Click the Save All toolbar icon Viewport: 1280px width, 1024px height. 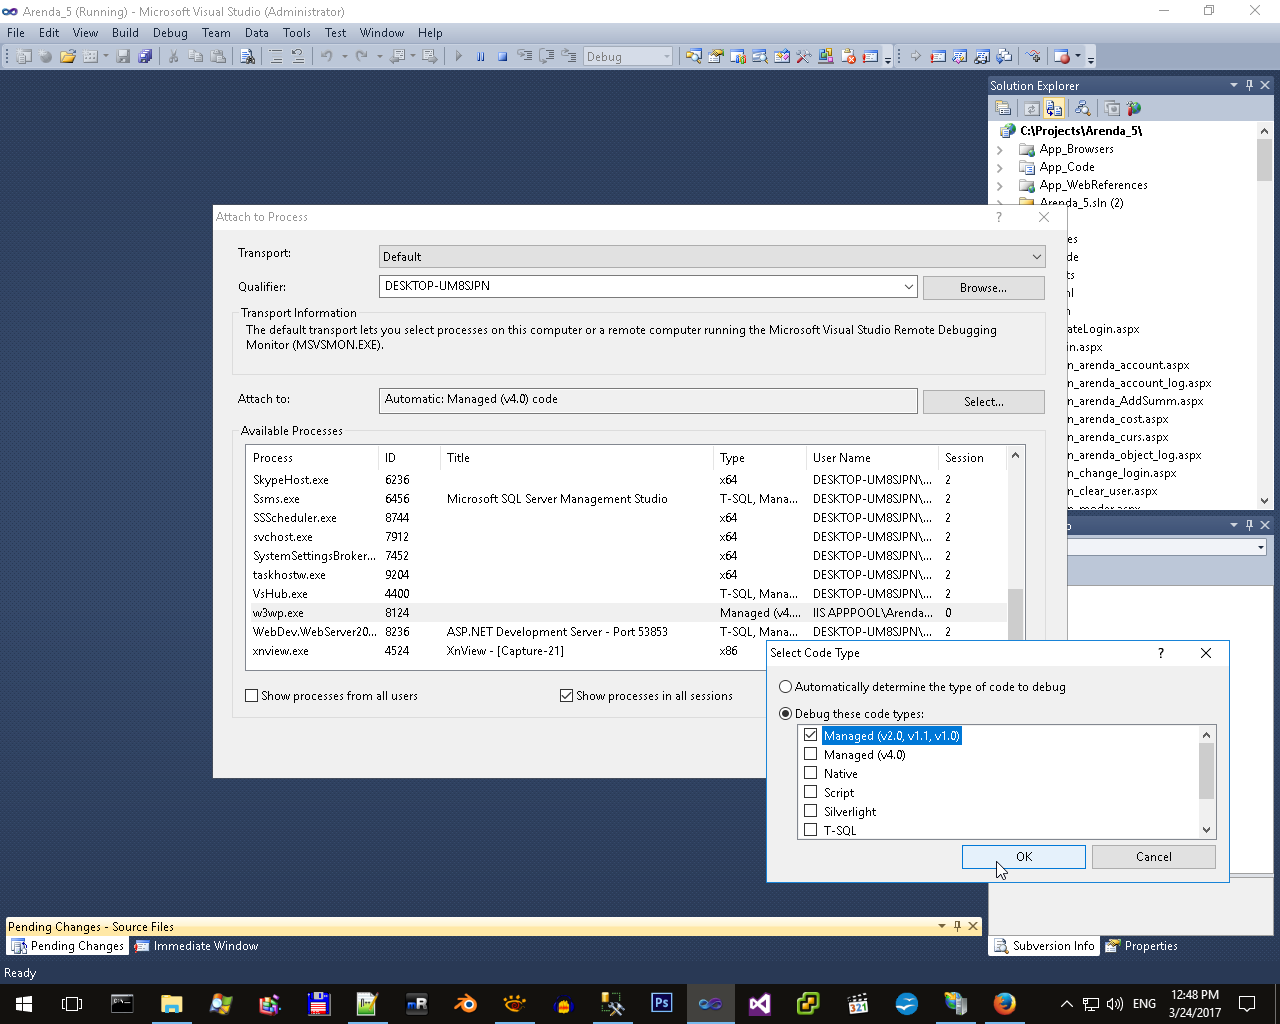click(x=145, y=57)
